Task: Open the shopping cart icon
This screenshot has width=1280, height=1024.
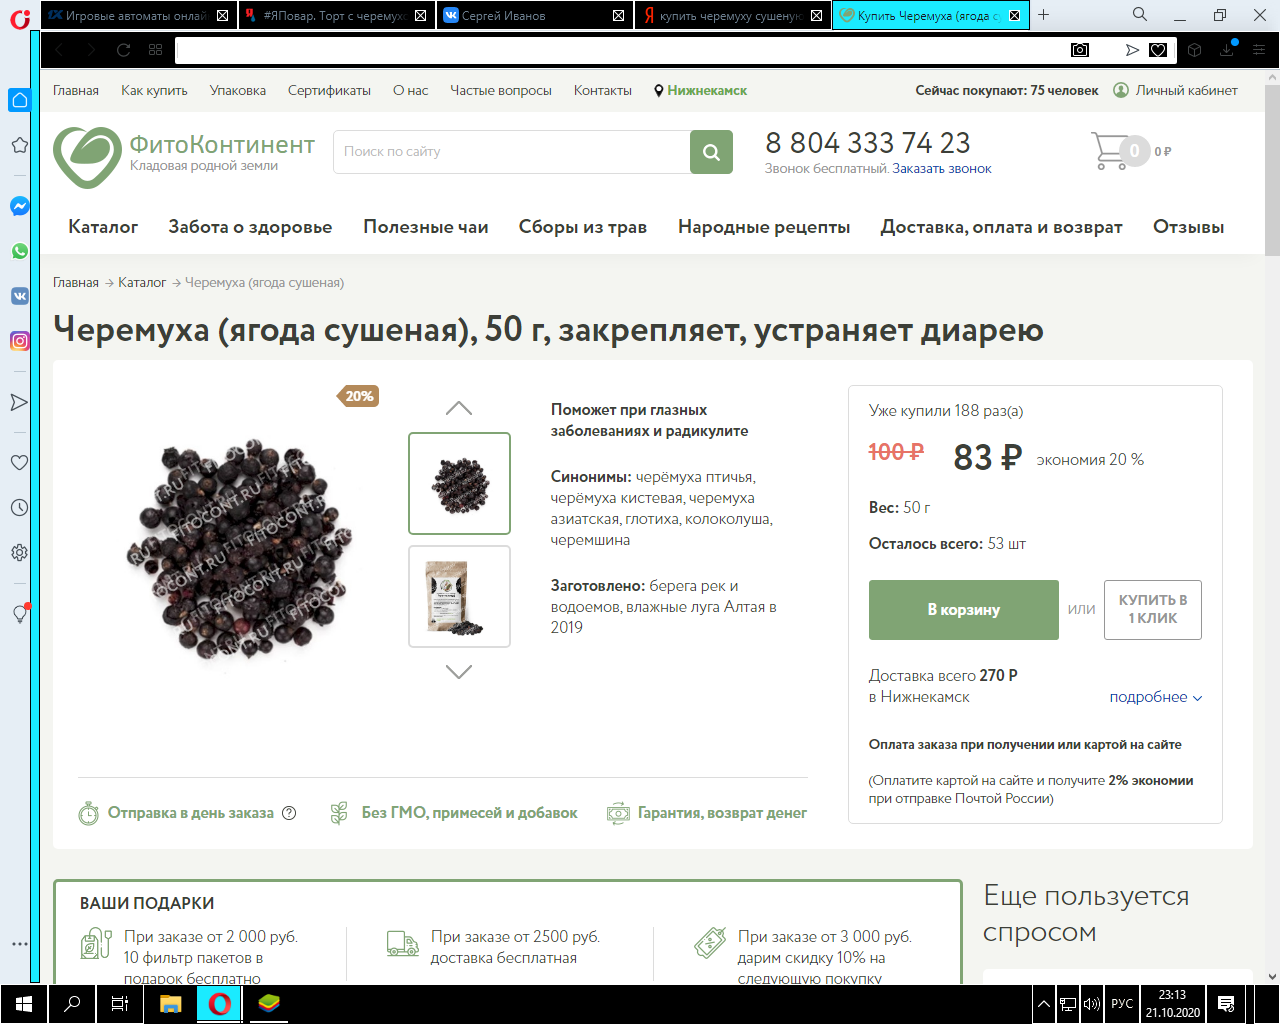Action: point(1109,151)
